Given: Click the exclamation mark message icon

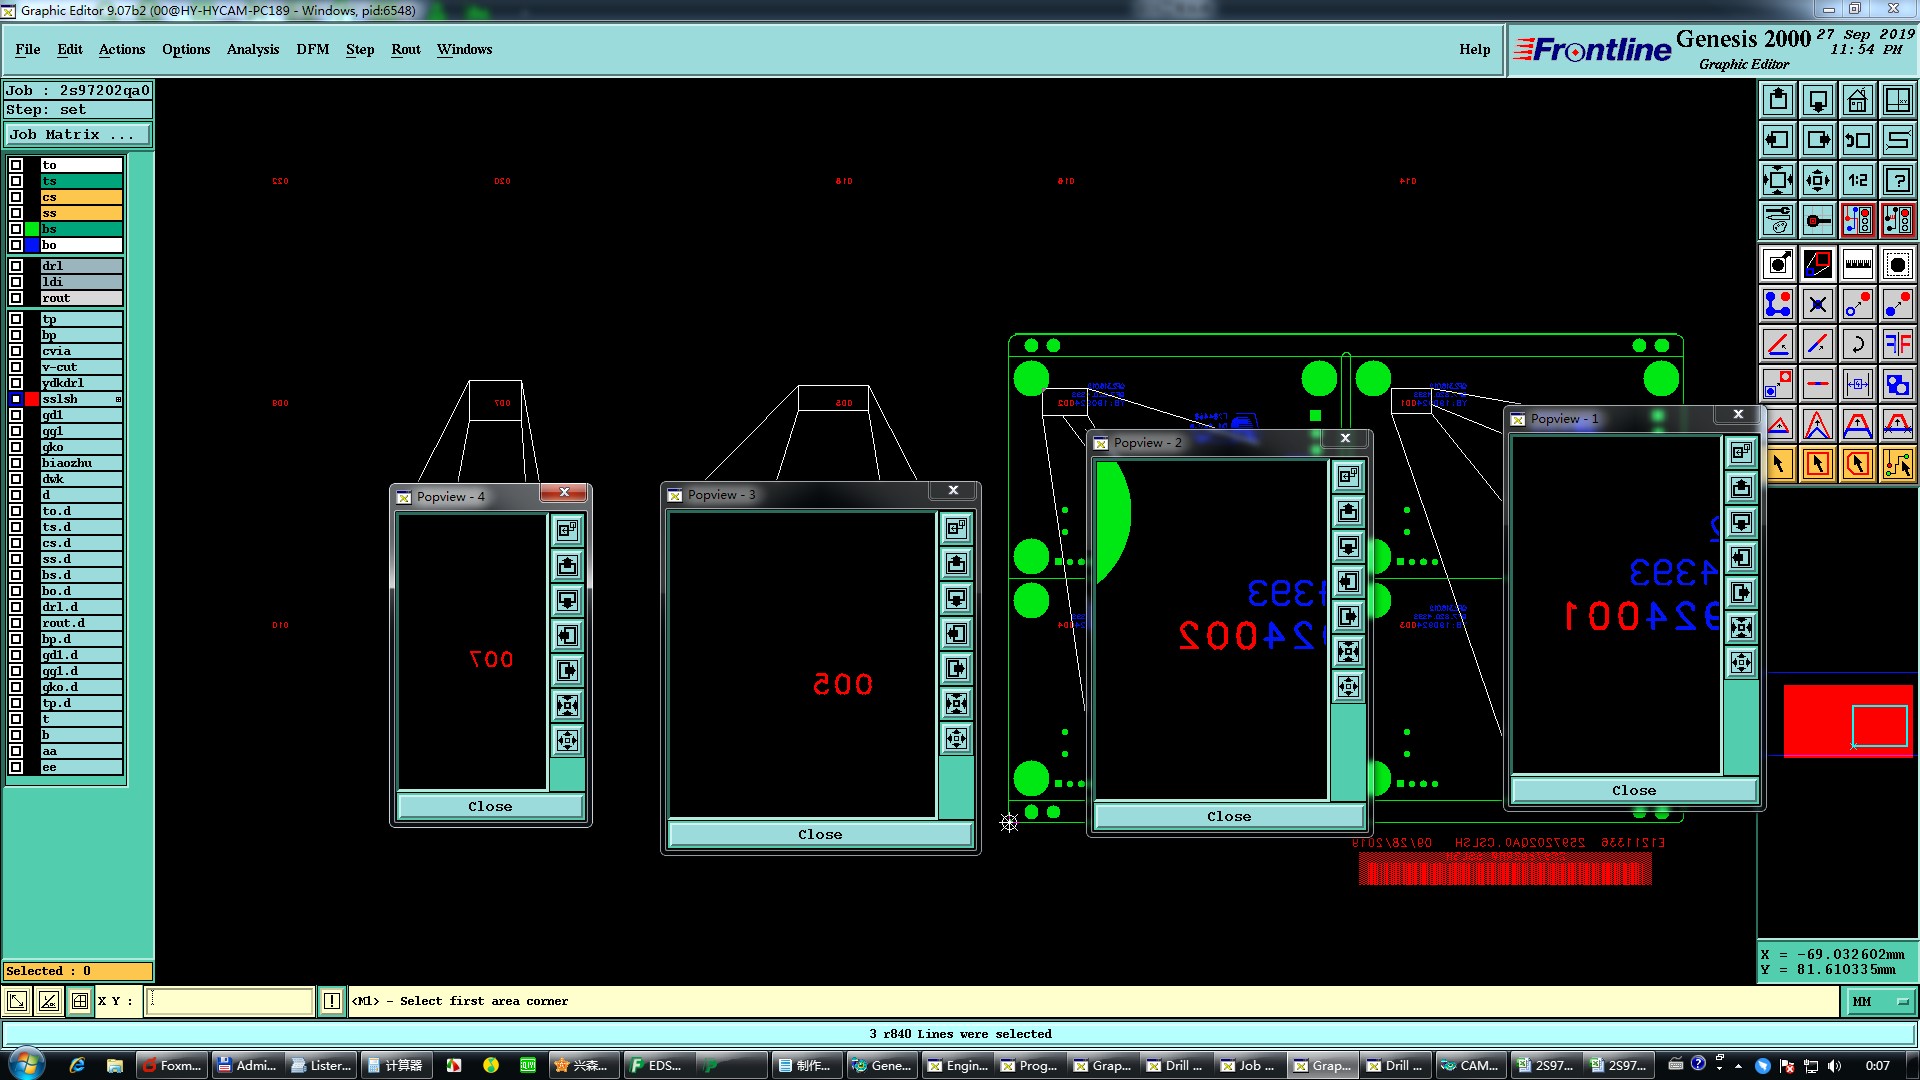Looking at the screenshot, I should [332, 1001].
